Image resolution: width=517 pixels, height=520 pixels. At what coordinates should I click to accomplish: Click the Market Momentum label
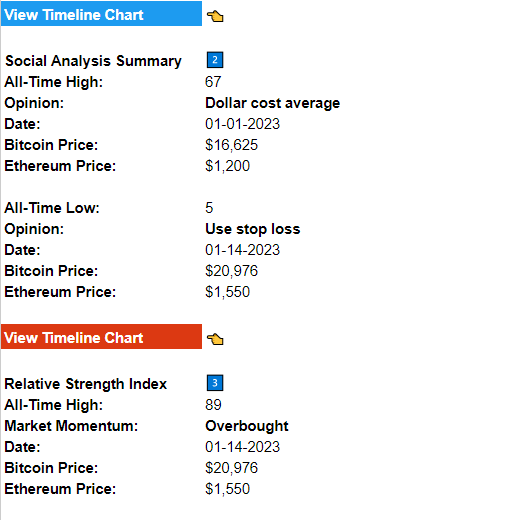click(x=71, y=426)
